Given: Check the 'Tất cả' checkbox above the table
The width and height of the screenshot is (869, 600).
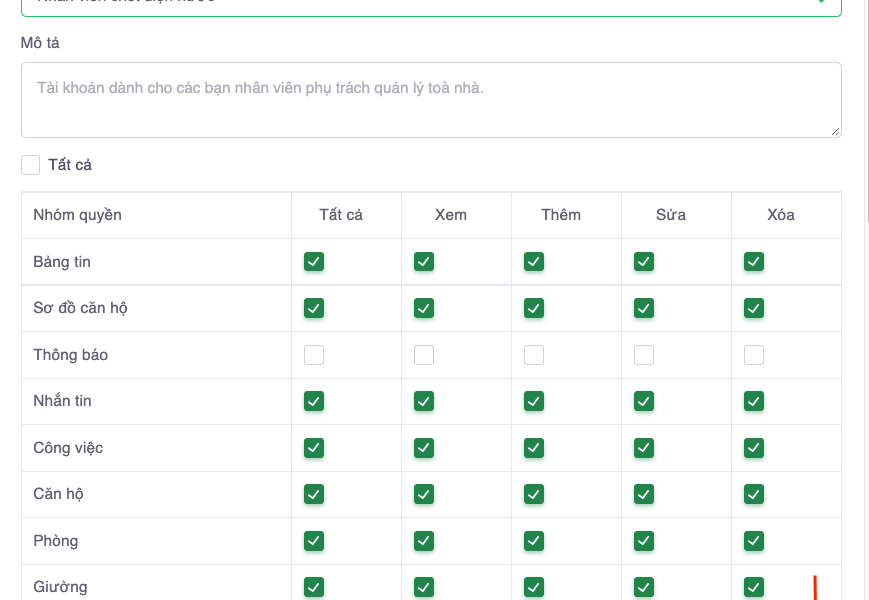Looking at the screenshot, I should tap(31, 165).
